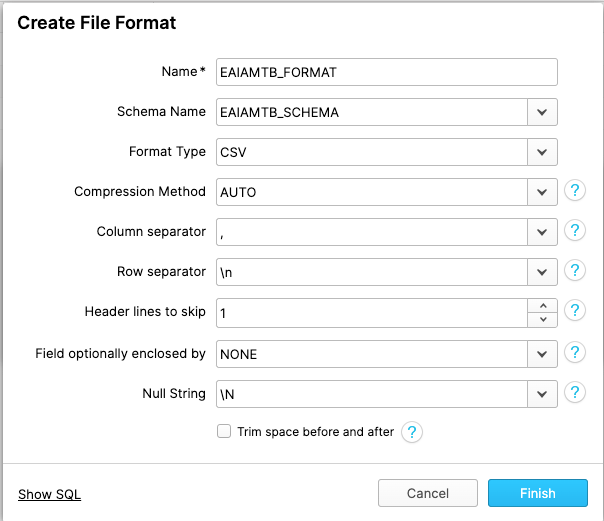The image size is (604, 521).
Task: Expand the Row separator dropdown
Action: click(542, 272)
